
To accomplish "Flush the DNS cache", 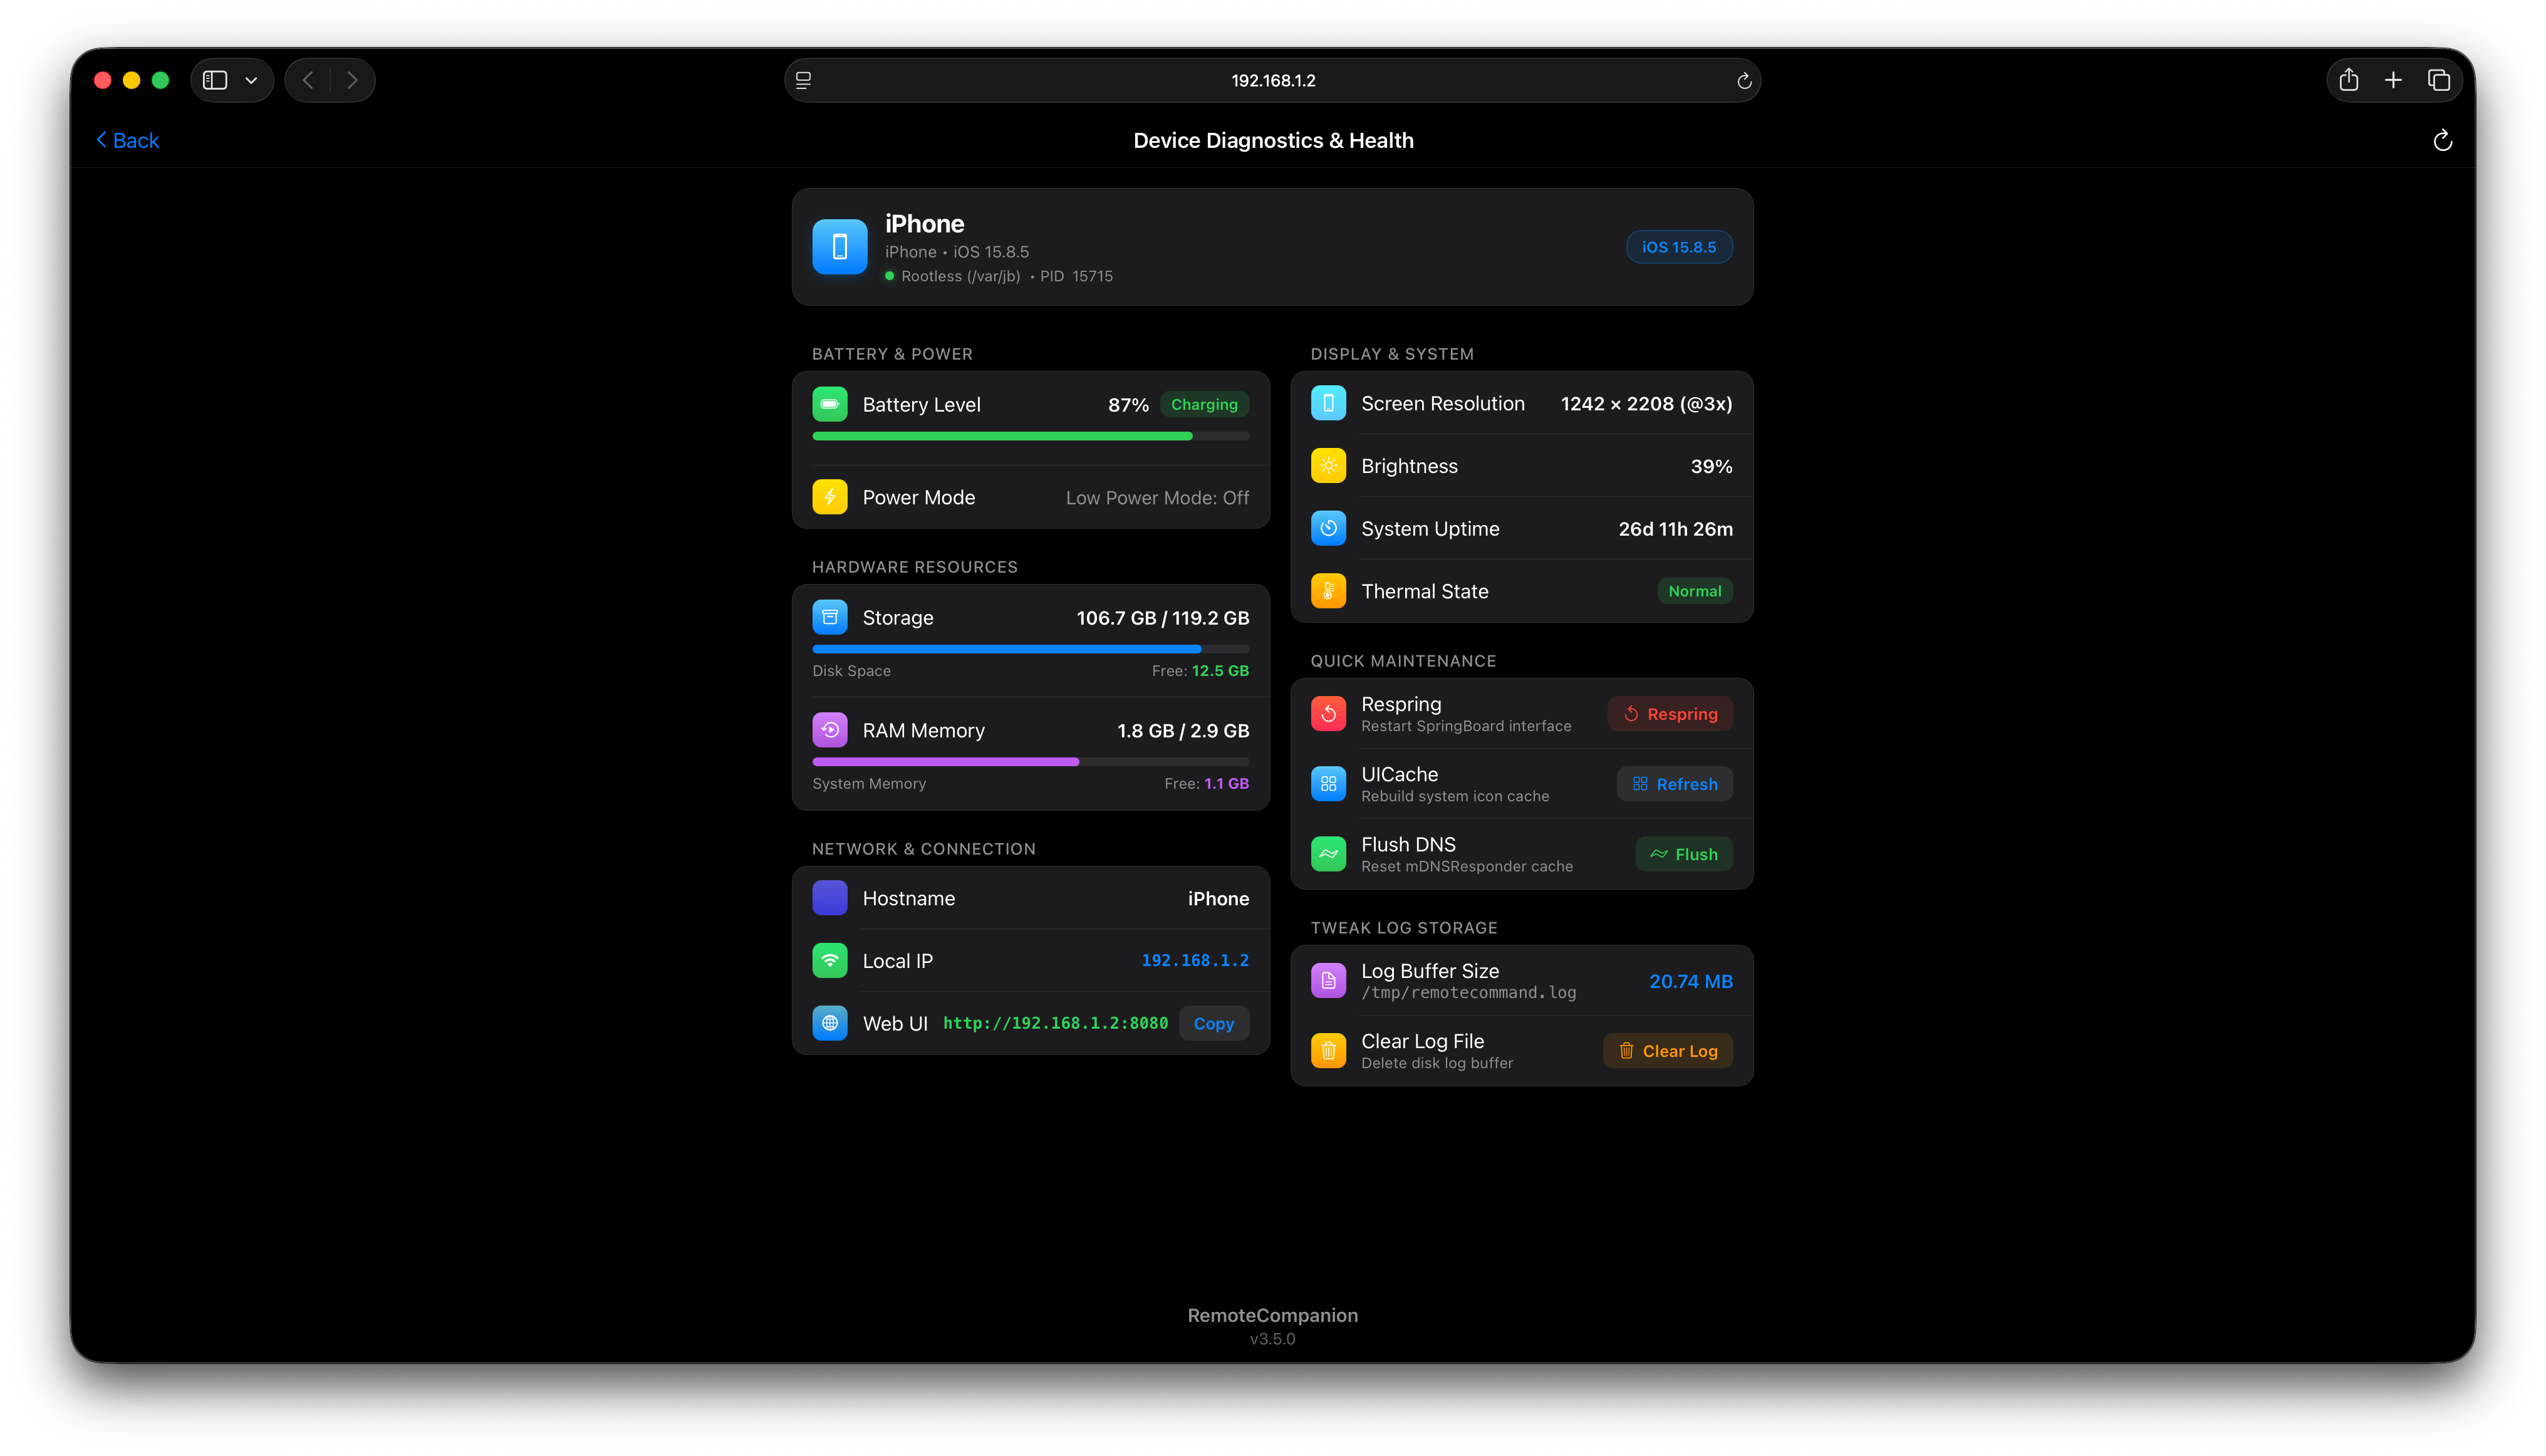I will tap(1683, 854).
